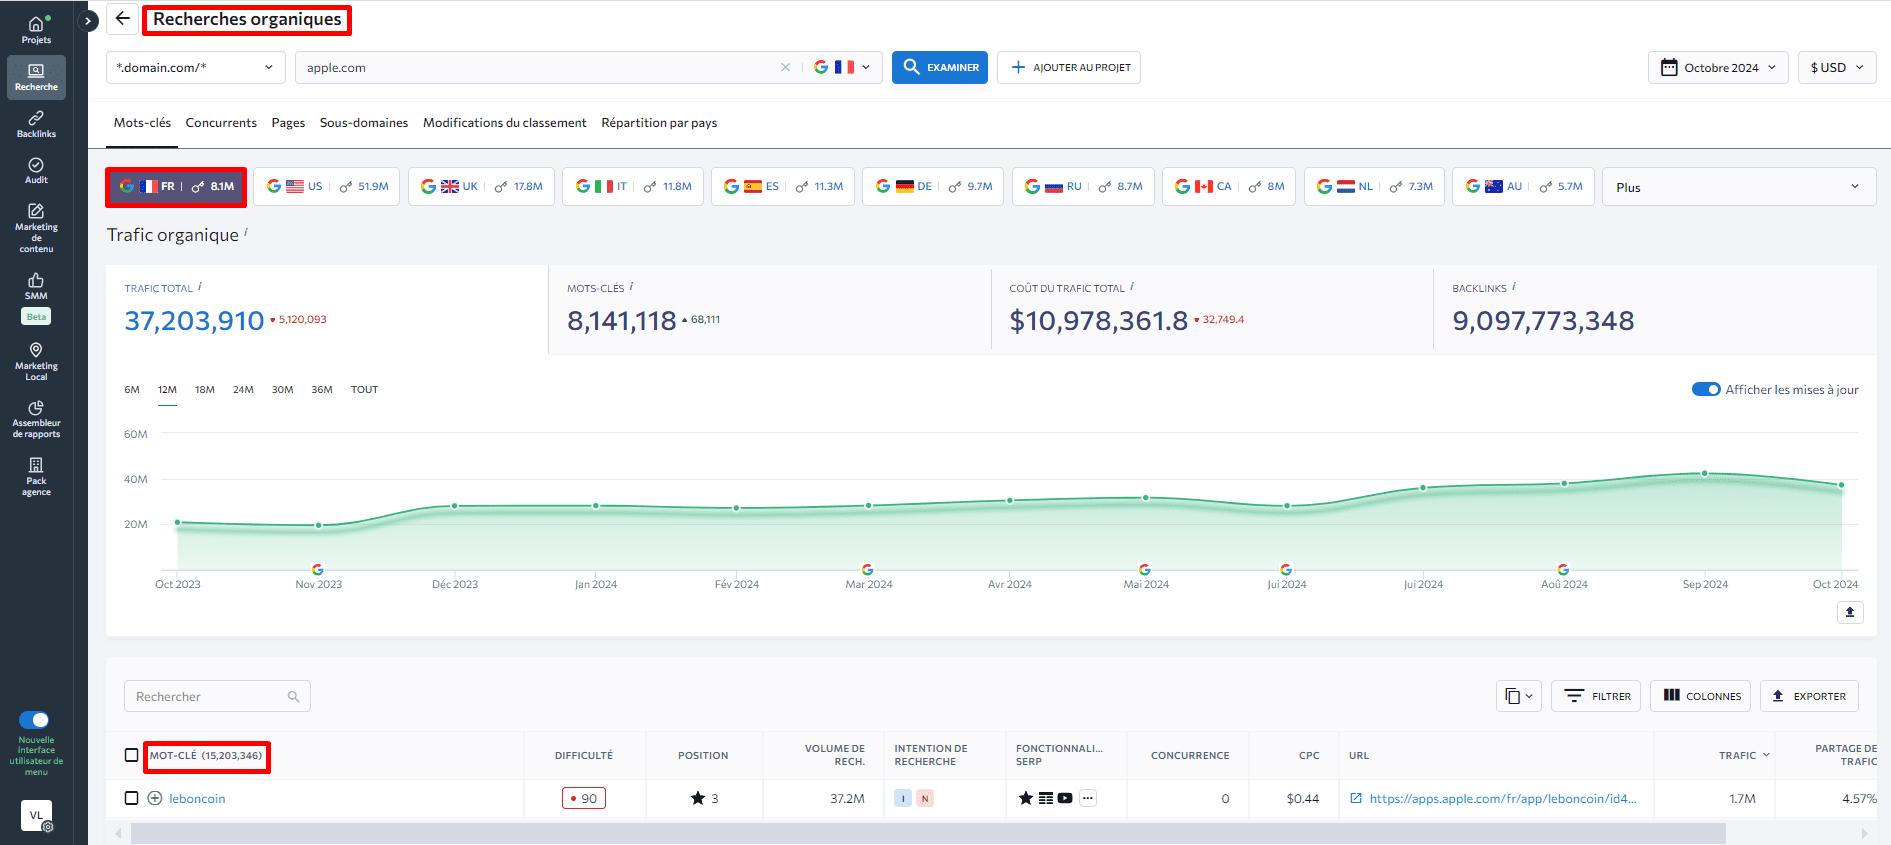This screenshot has height=845, width=1891.
Task: Click info icon beside Coût du trafic total
Action: pos(1132,286)
